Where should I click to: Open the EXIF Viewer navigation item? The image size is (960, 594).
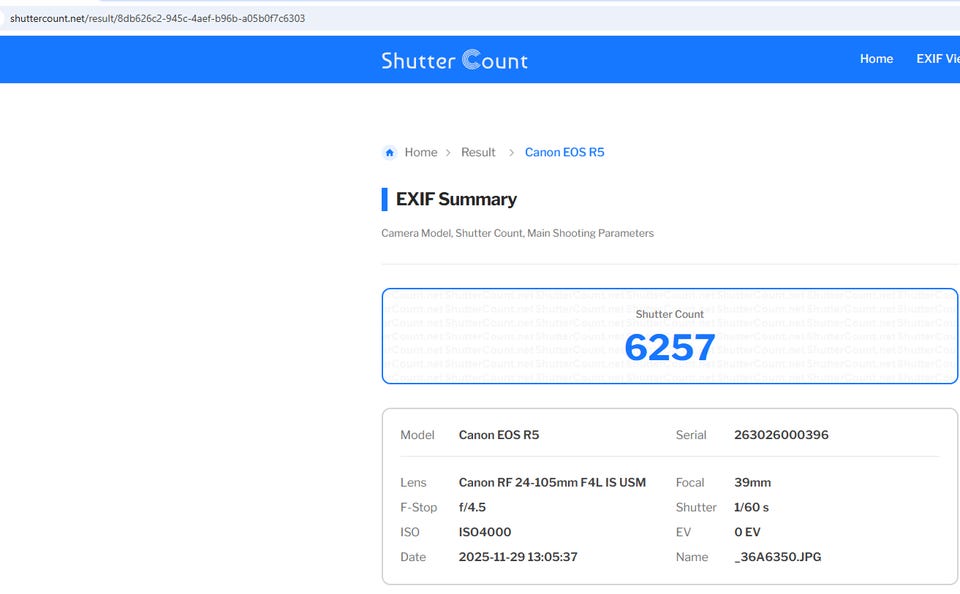click(x=938, y=59)
